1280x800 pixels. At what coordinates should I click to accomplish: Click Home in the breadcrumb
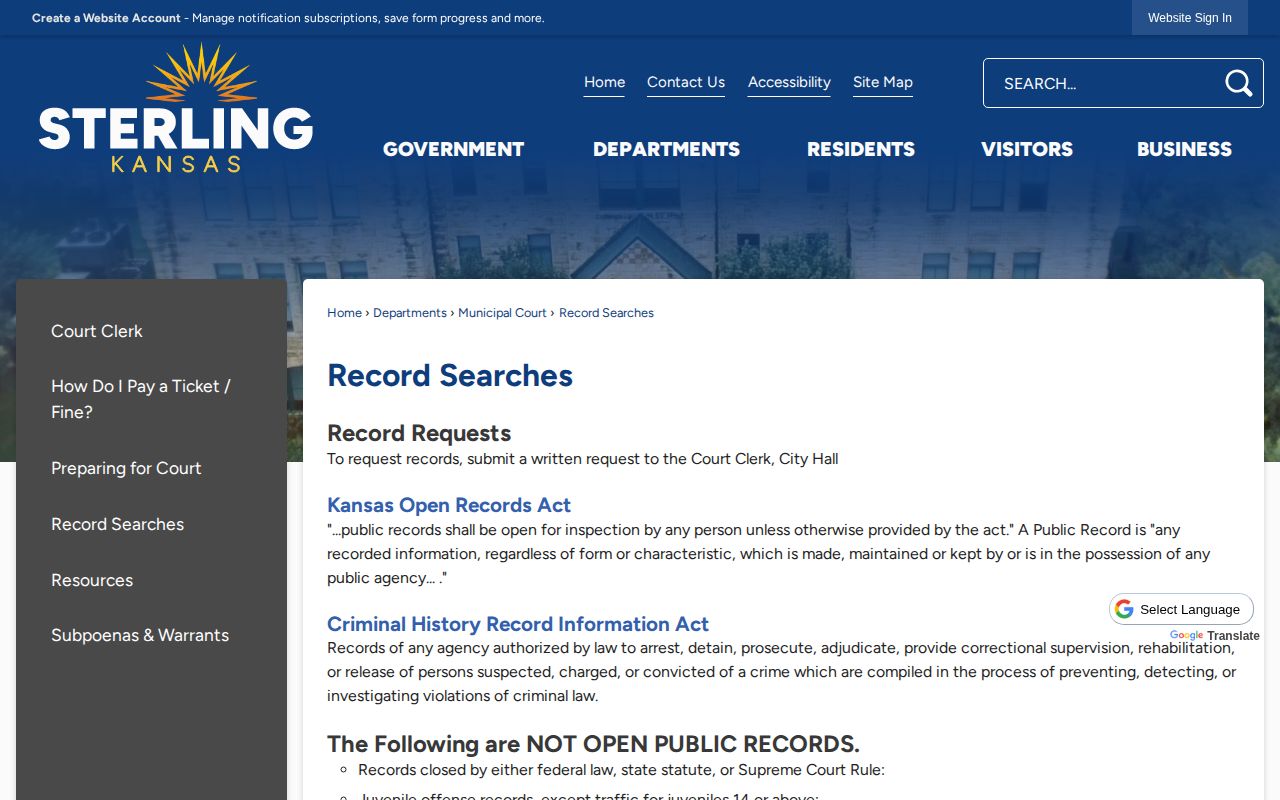[344, 313]
